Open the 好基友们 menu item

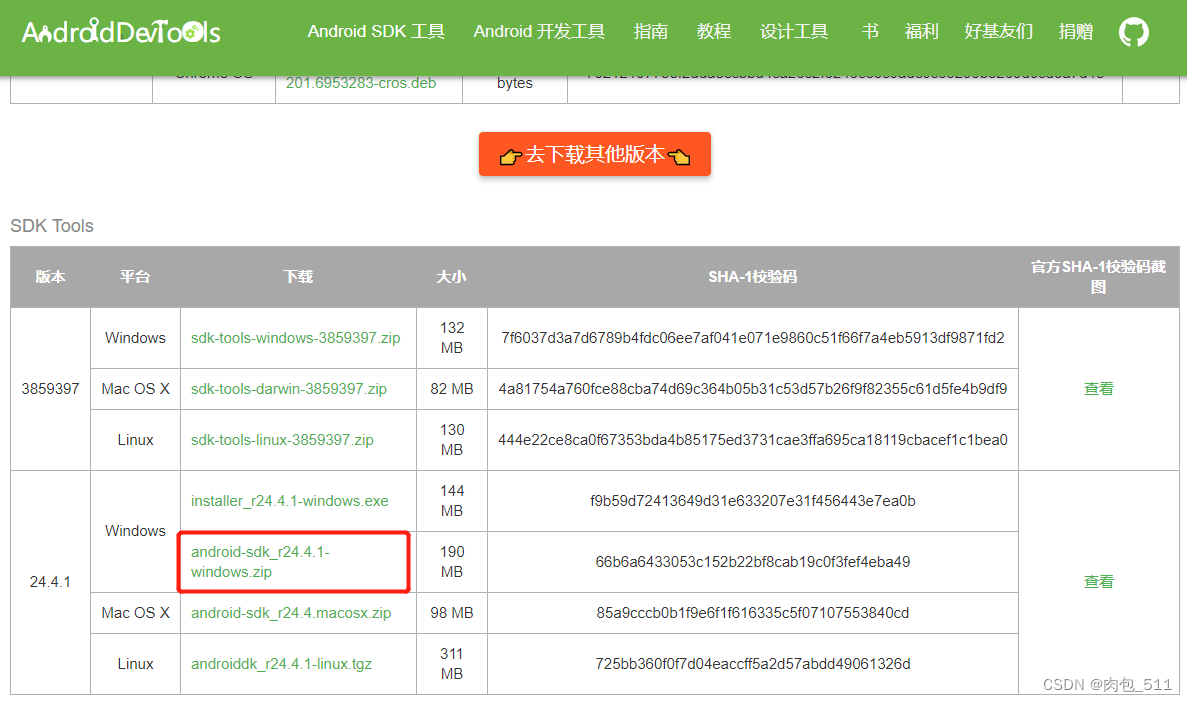(x=999, y=32)
